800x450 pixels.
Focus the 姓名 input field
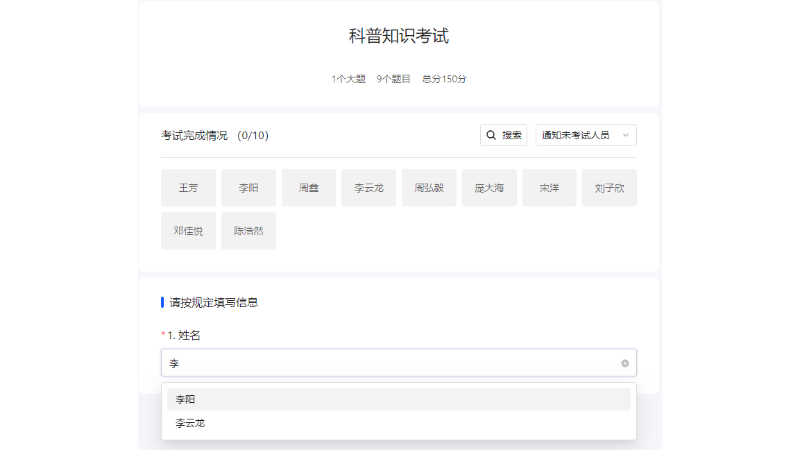[x=398, y=363]
